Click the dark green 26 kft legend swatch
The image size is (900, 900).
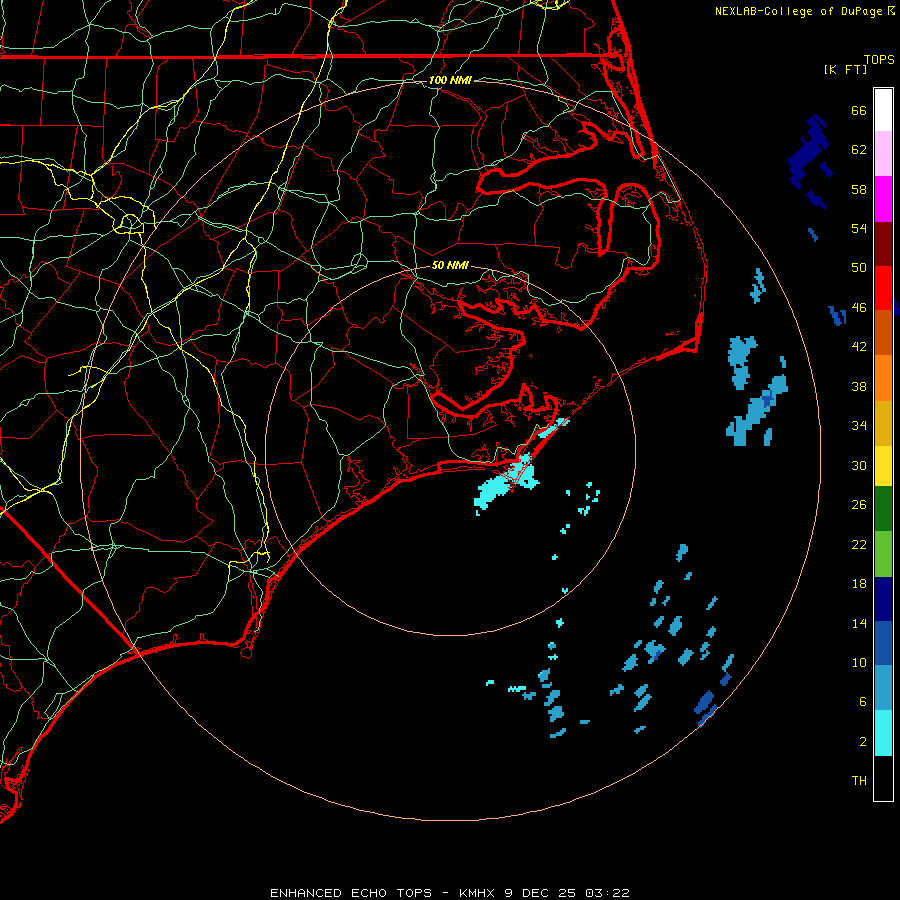tap(883, 509)
